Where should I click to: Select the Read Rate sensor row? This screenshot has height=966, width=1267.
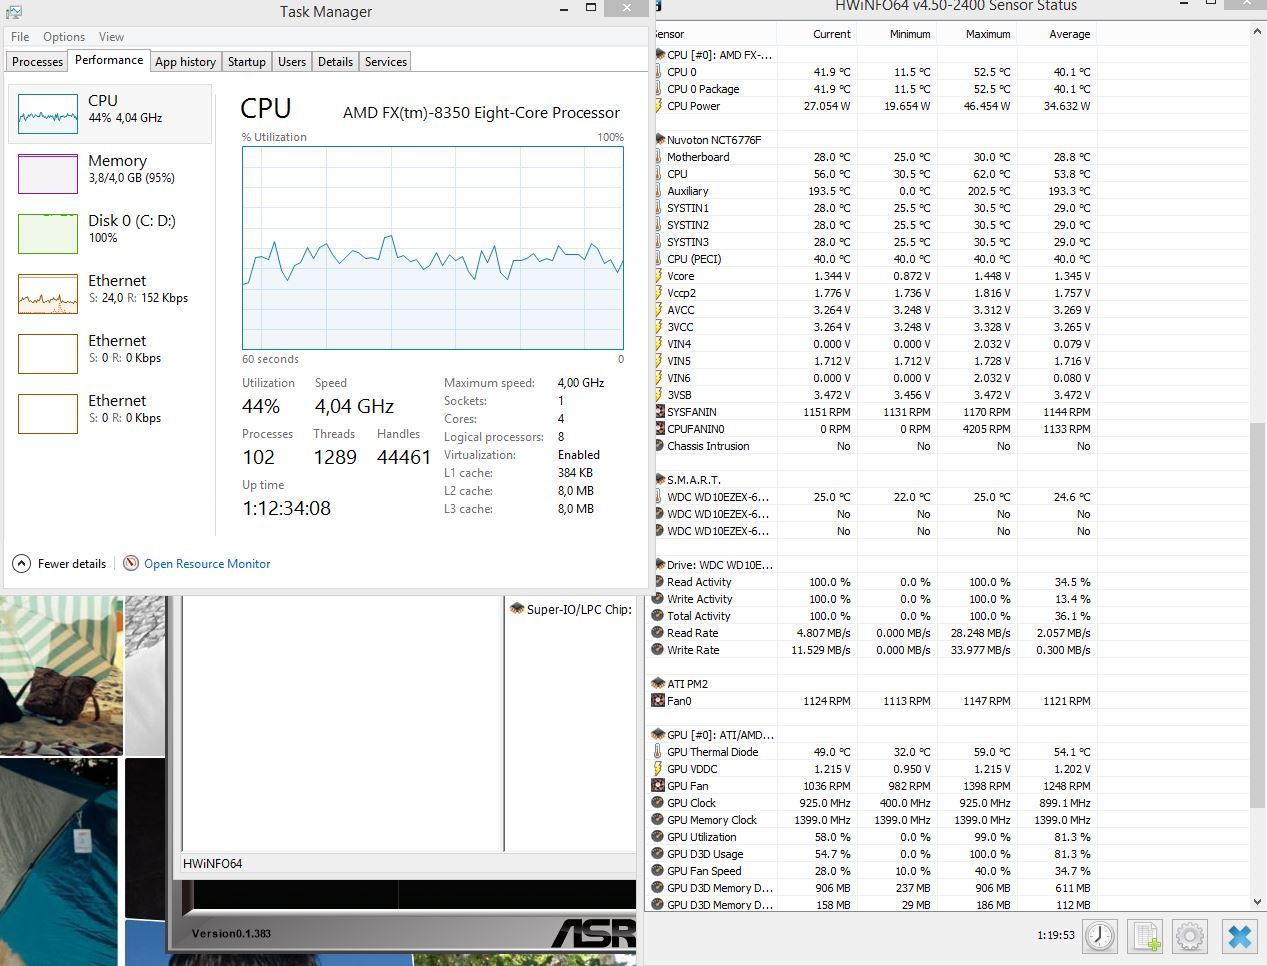point(875,633)
